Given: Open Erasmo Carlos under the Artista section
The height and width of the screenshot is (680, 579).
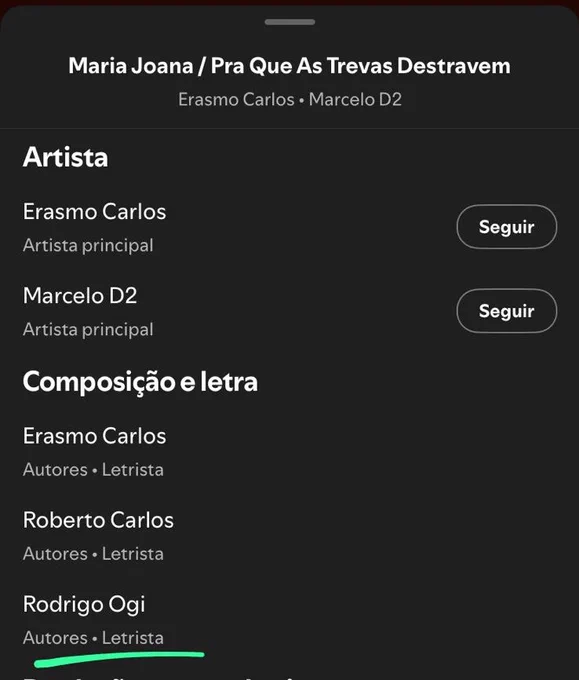Looking at the screenshot, I should (95, 212).
